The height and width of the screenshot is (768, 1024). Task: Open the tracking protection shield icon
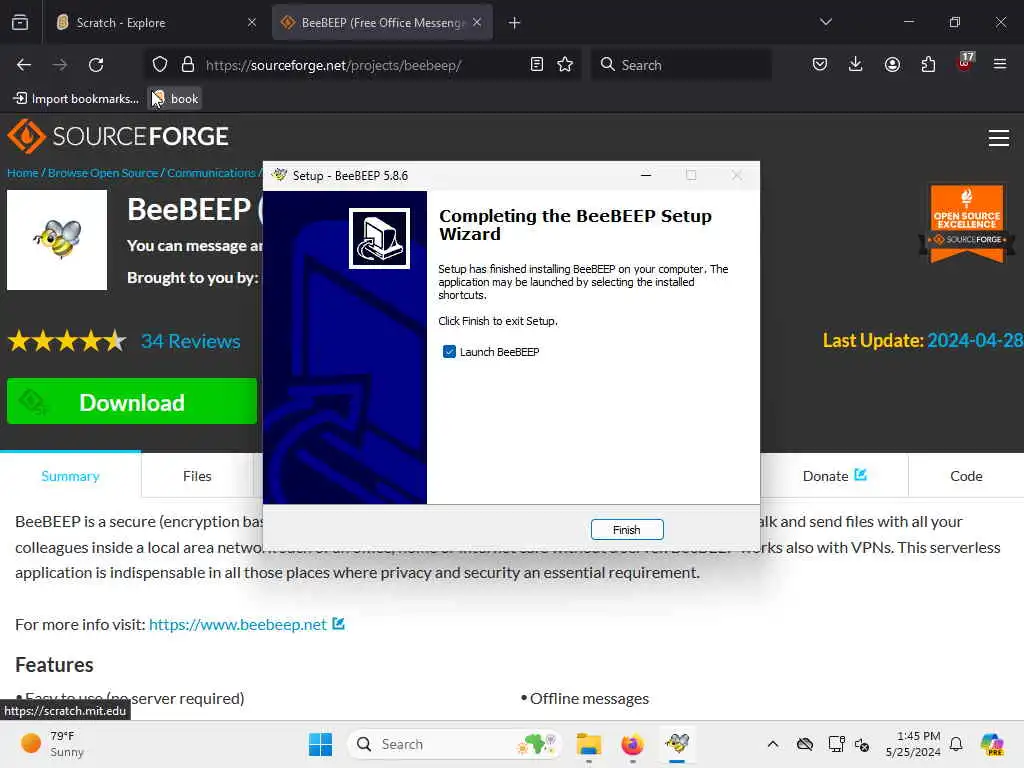tap(160, 65)
